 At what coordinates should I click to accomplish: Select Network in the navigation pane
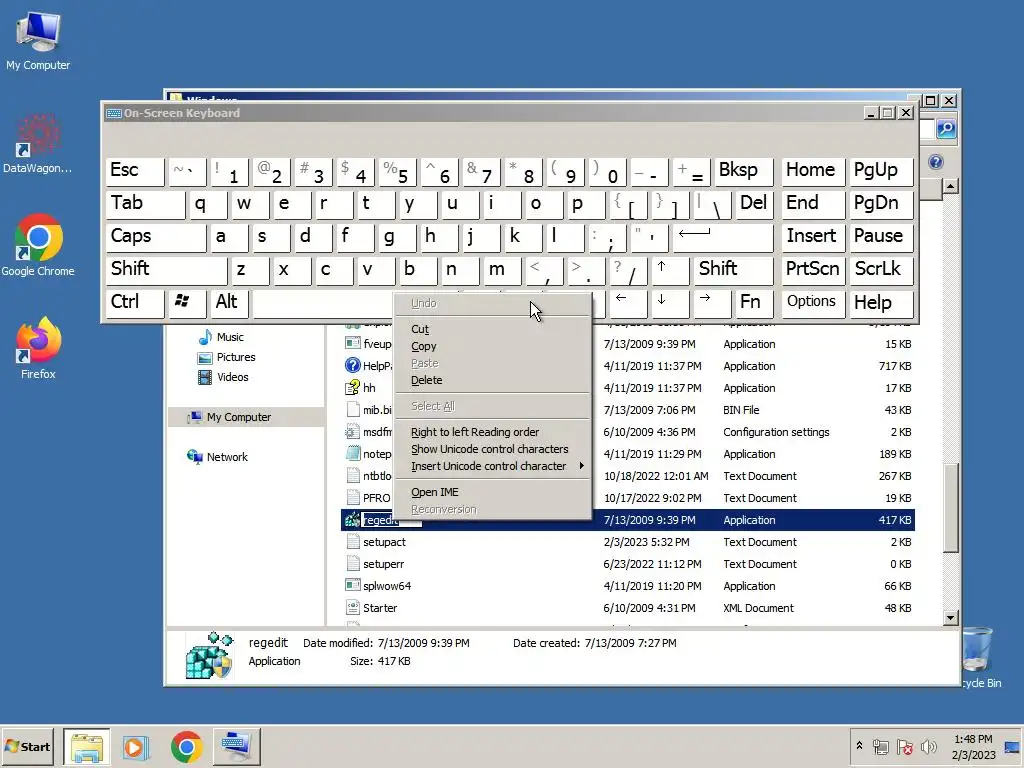point(227,456)
